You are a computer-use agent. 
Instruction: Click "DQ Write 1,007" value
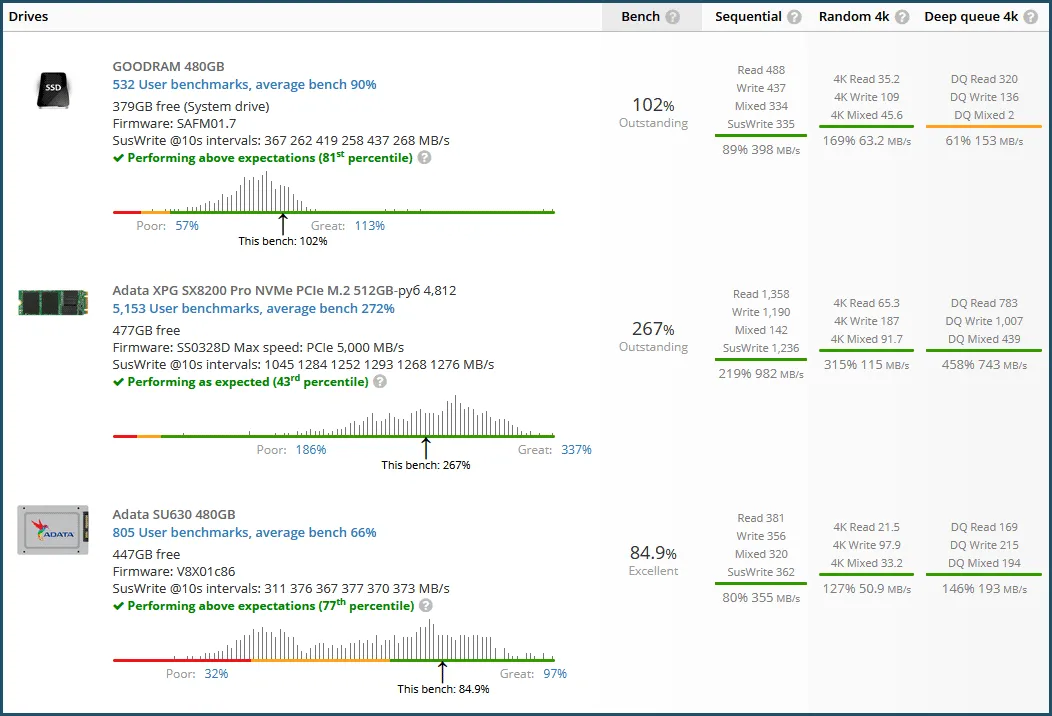[x=984, y=321]
